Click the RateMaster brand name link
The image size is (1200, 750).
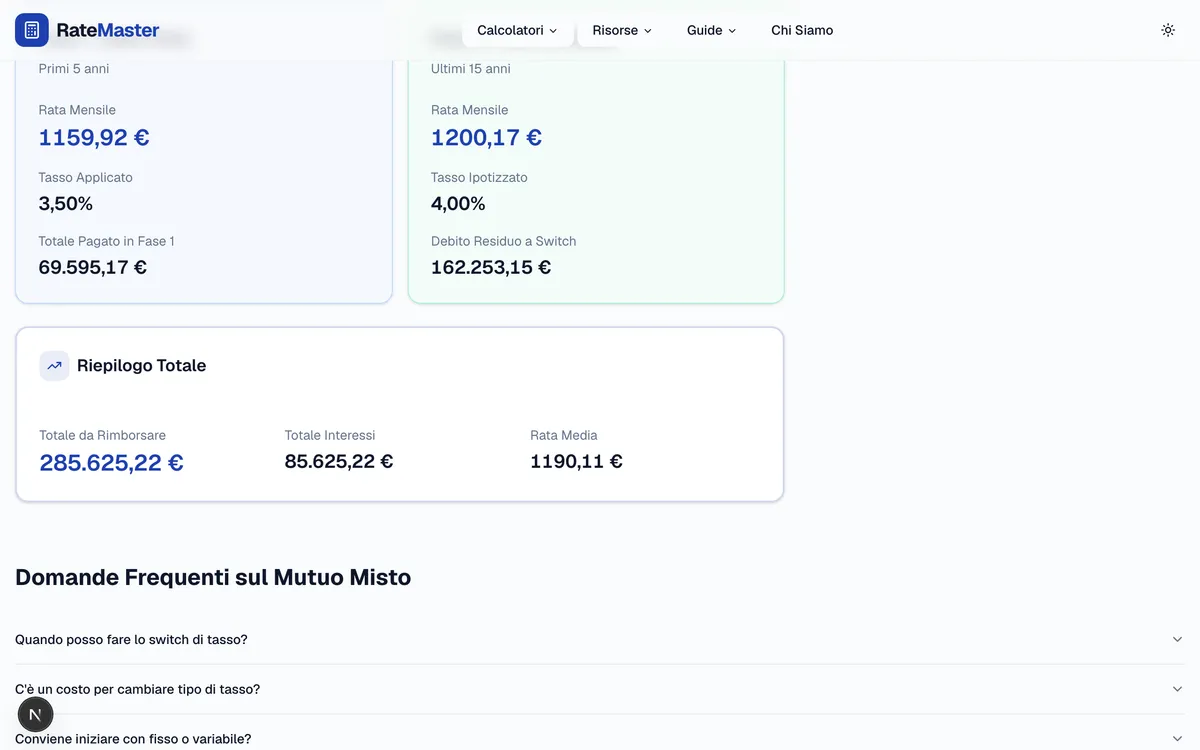click(108, 30)
